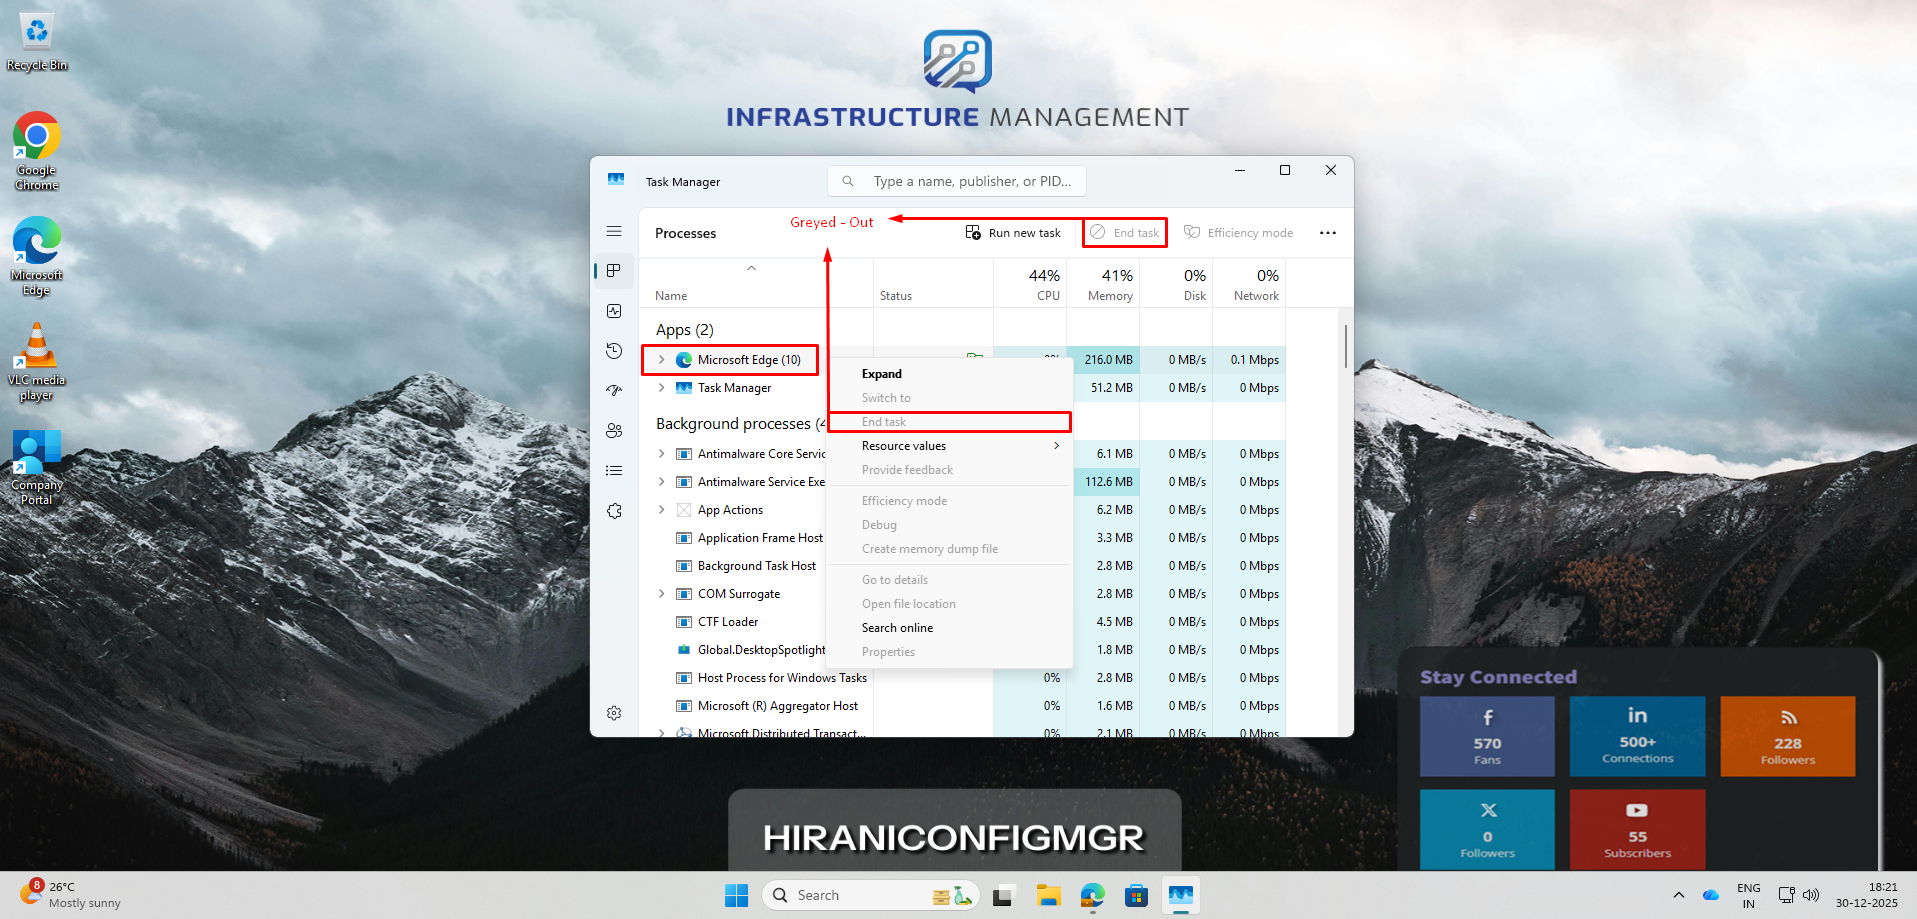Screen dimensions: 1917x919
Task: Open the Services page in Task Manager
Action: pyautogui.click(x=614, y=510)
